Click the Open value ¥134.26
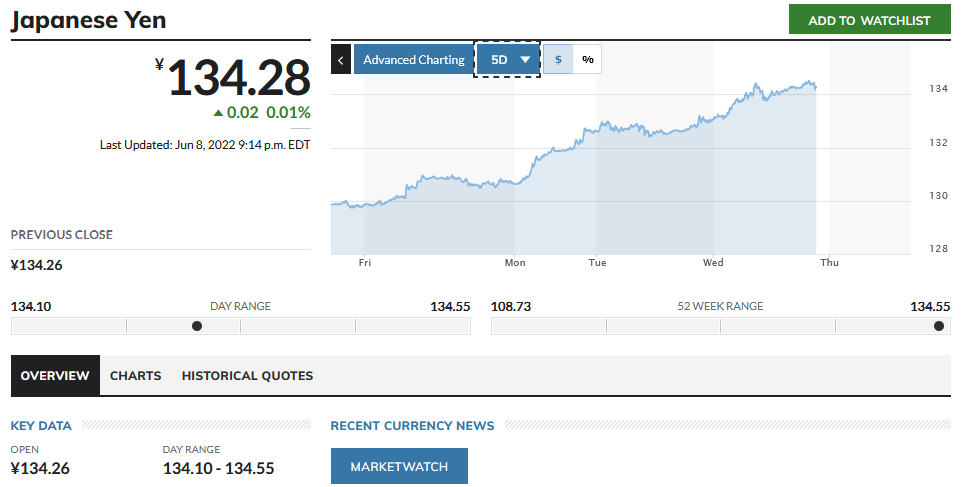 pyautogui.click(x=41, y=469)
